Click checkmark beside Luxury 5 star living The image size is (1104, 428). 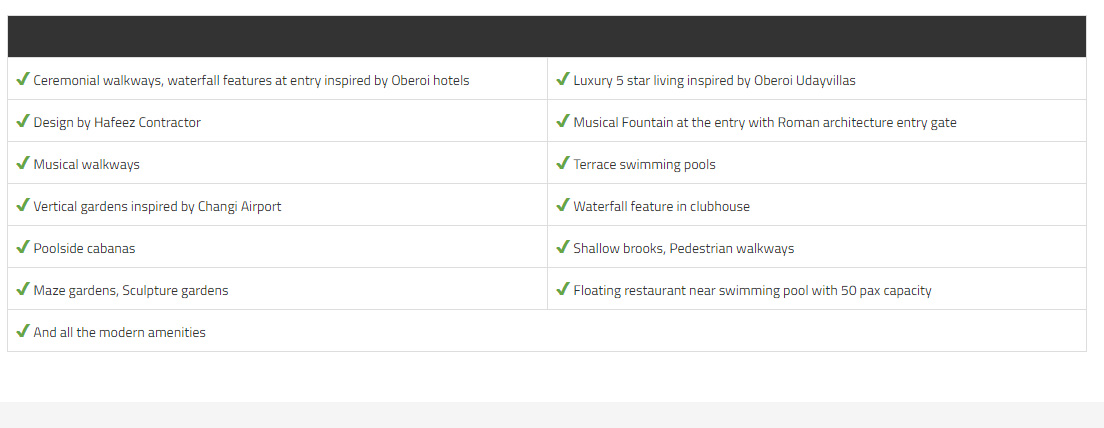(x=563, y=78)
